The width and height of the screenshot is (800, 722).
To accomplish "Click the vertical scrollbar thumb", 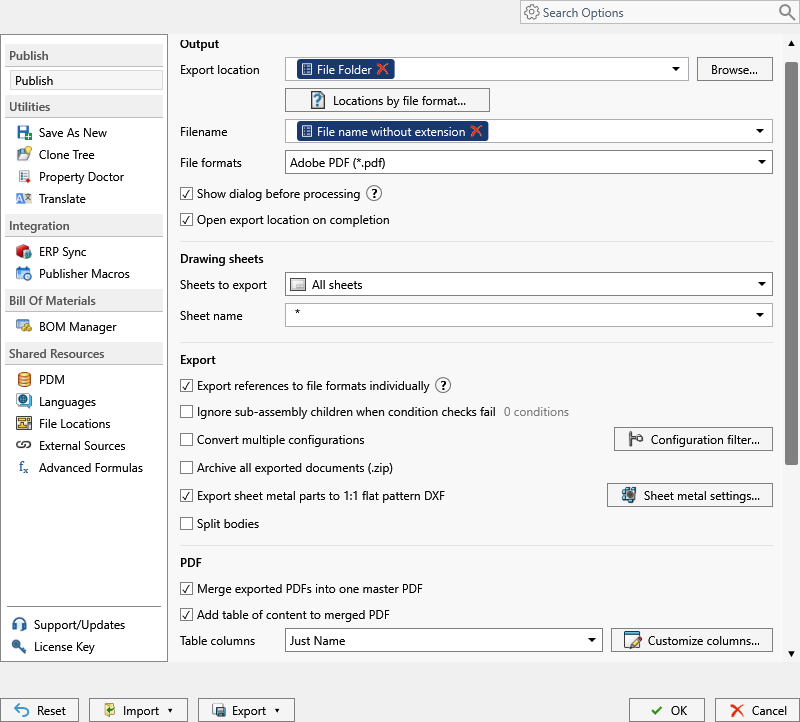I will [x=791, y=263].
